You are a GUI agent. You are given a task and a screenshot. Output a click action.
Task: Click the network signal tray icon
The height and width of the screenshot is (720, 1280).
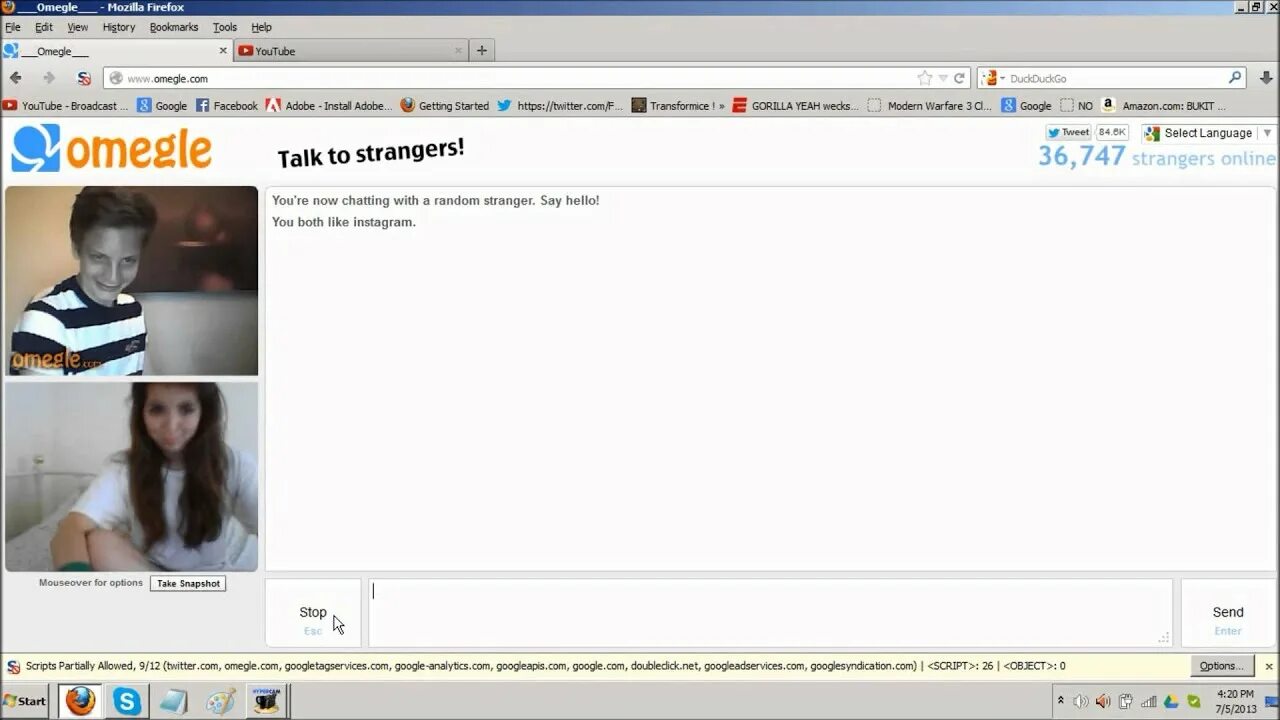click(1149, 701)
